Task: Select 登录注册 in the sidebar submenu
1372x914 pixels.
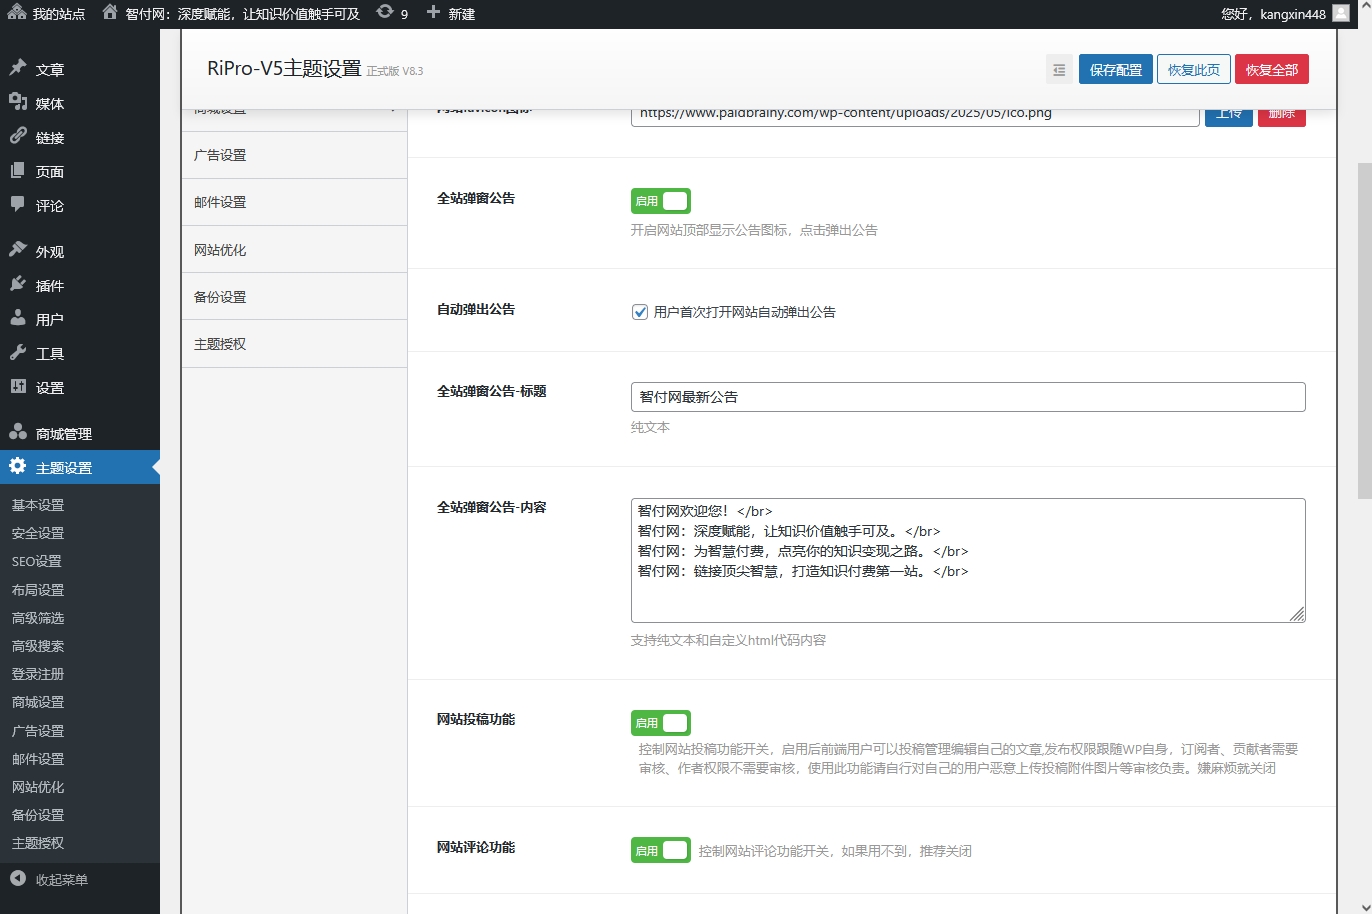Action: pos(38,674)
